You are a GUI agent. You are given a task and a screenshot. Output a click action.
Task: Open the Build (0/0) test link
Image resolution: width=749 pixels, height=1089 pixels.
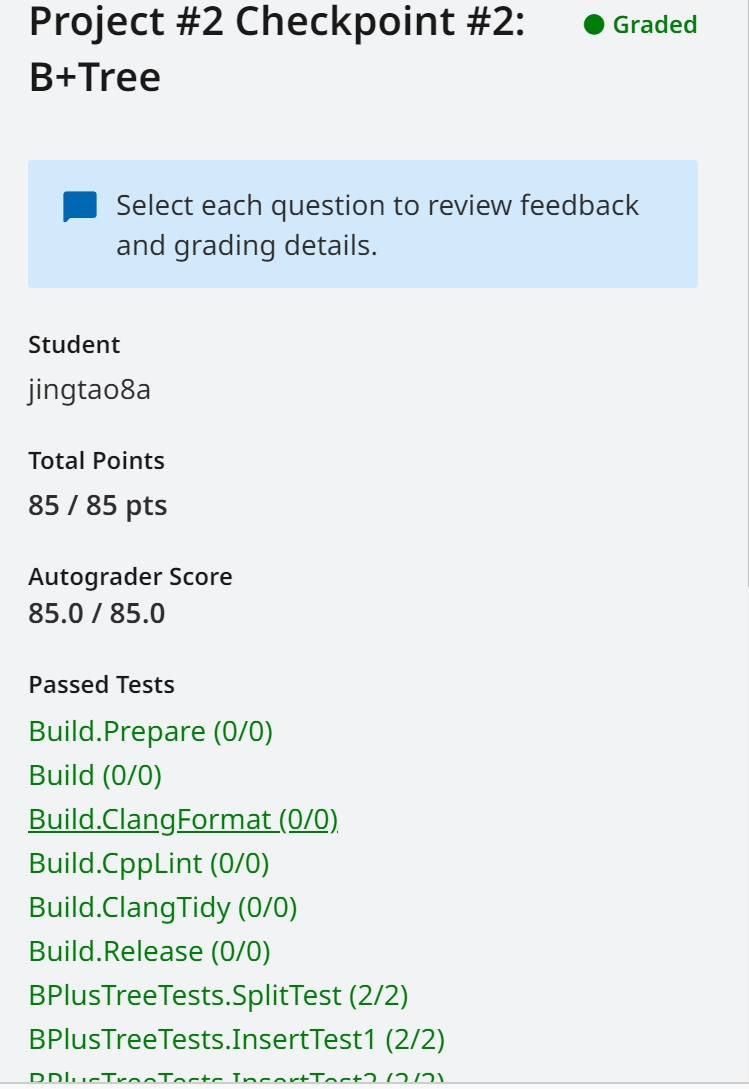click(x=95, y=775)
